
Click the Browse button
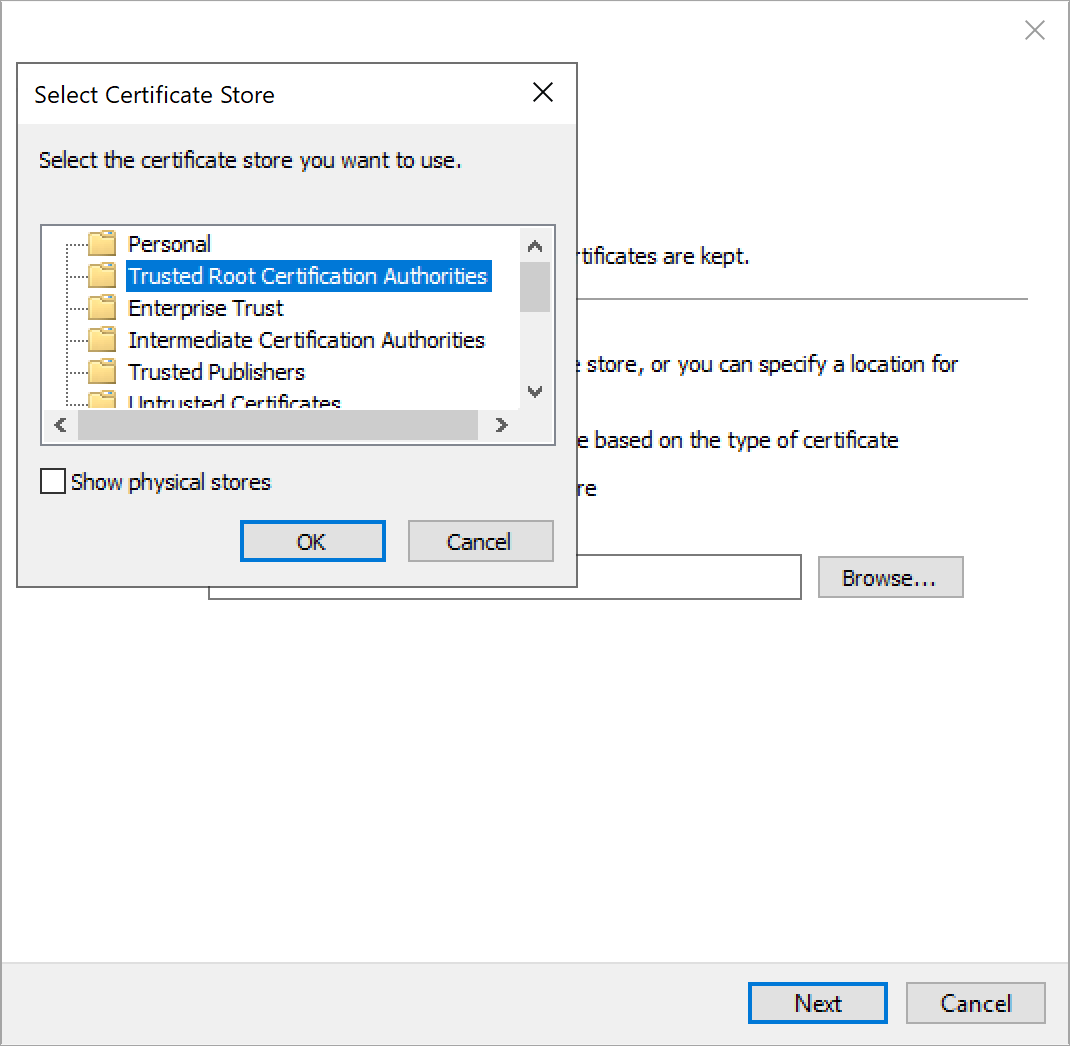click(889, 577)
